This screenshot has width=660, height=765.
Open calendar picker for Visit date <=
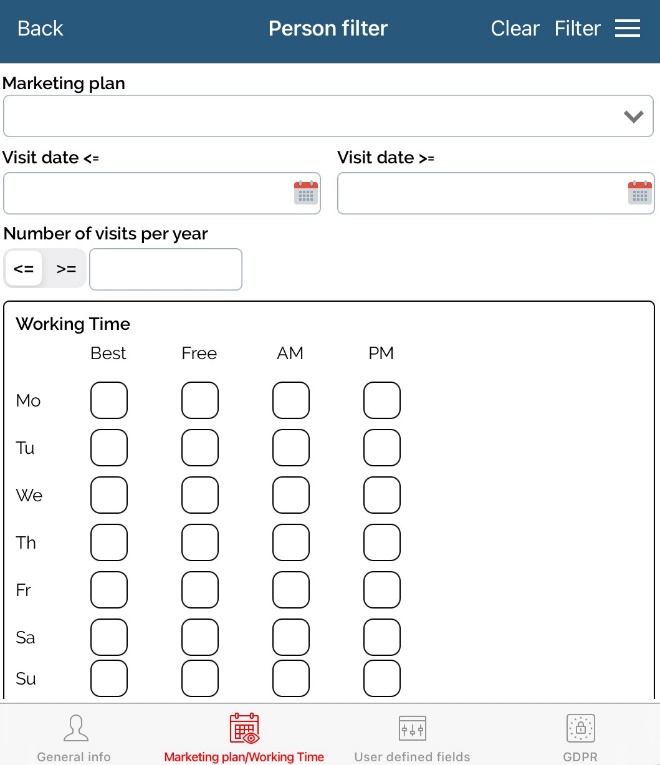click(305, 193)
